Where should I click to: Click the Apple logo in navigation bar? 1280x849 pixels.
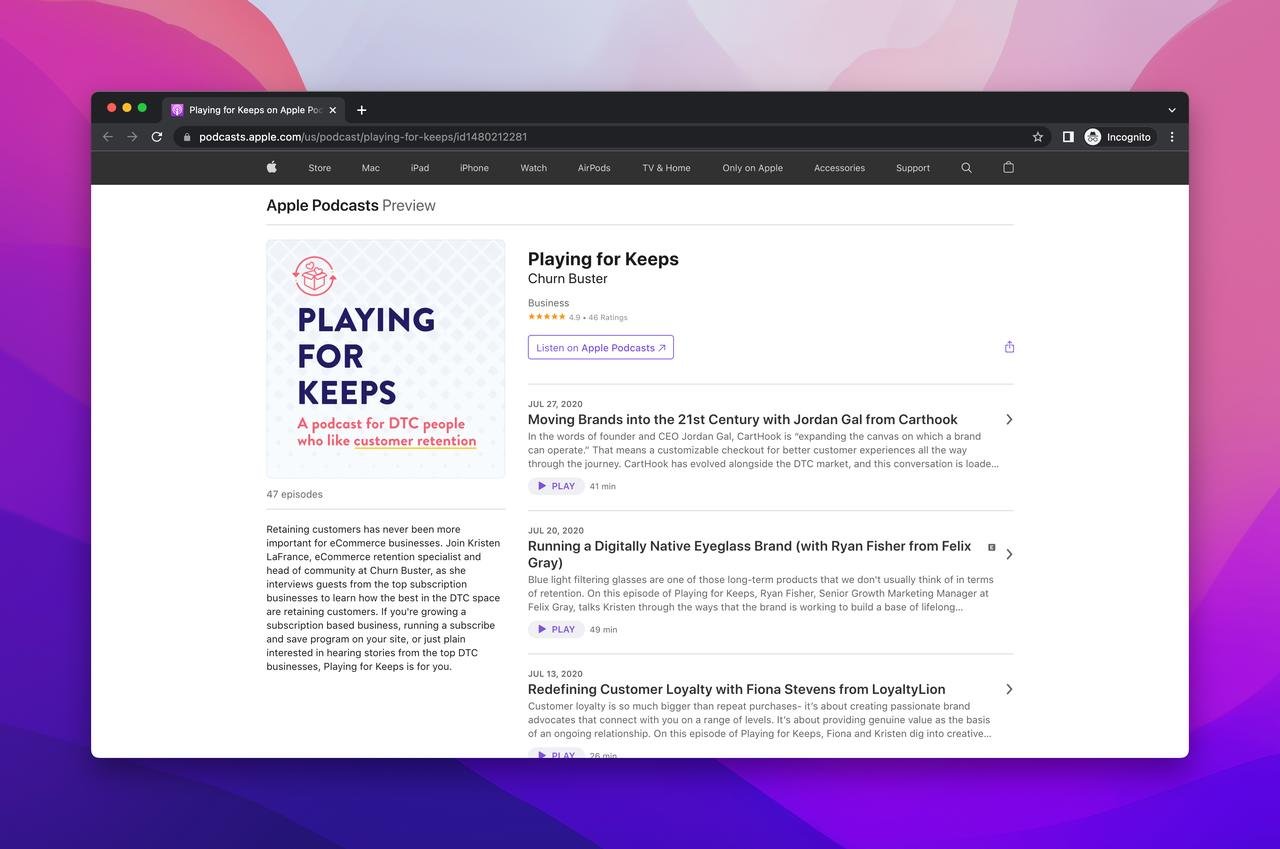271,168
